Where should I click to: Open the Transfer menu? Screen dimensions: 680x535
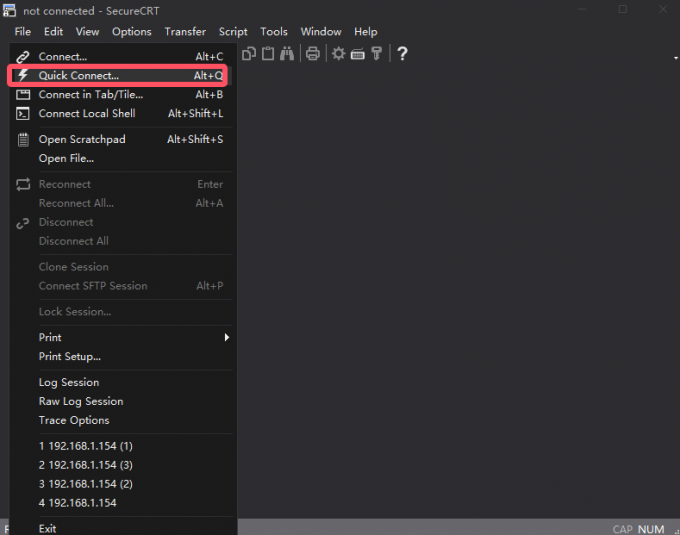(x=185, y=32)
